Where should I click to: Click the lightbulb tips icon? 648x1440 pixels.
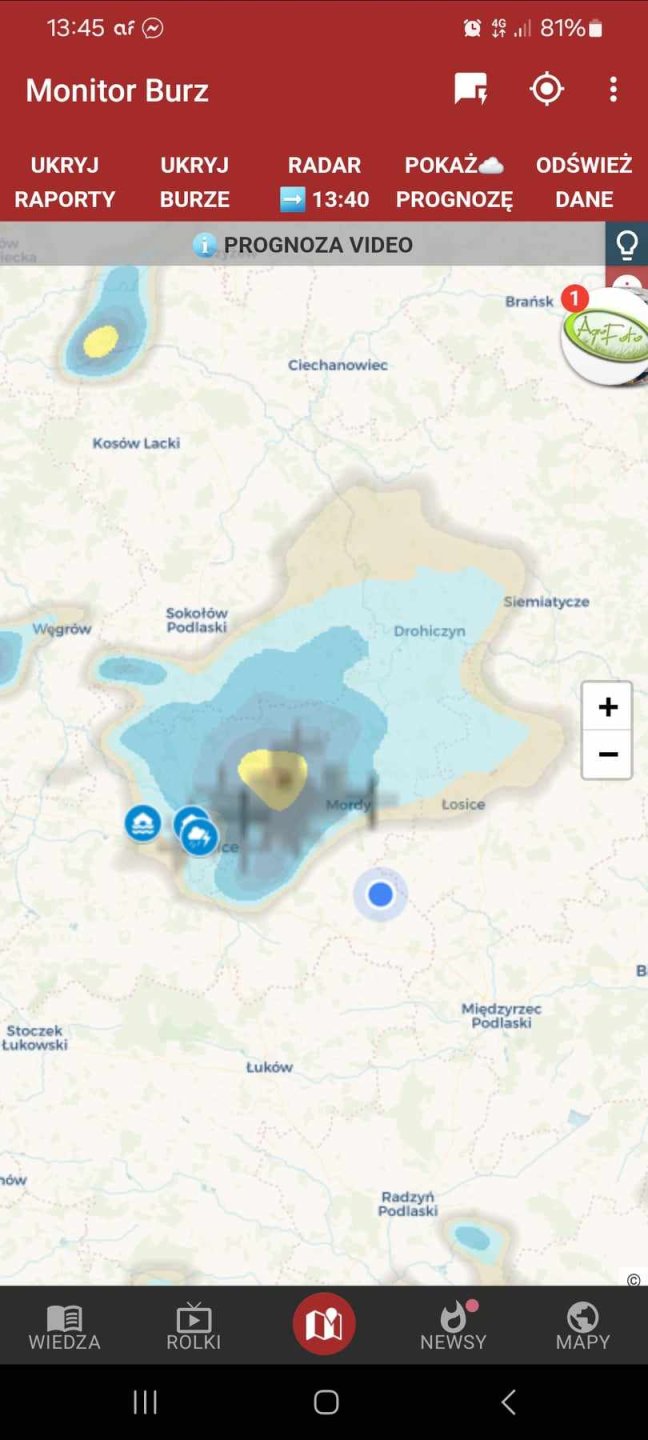point(627,243)
